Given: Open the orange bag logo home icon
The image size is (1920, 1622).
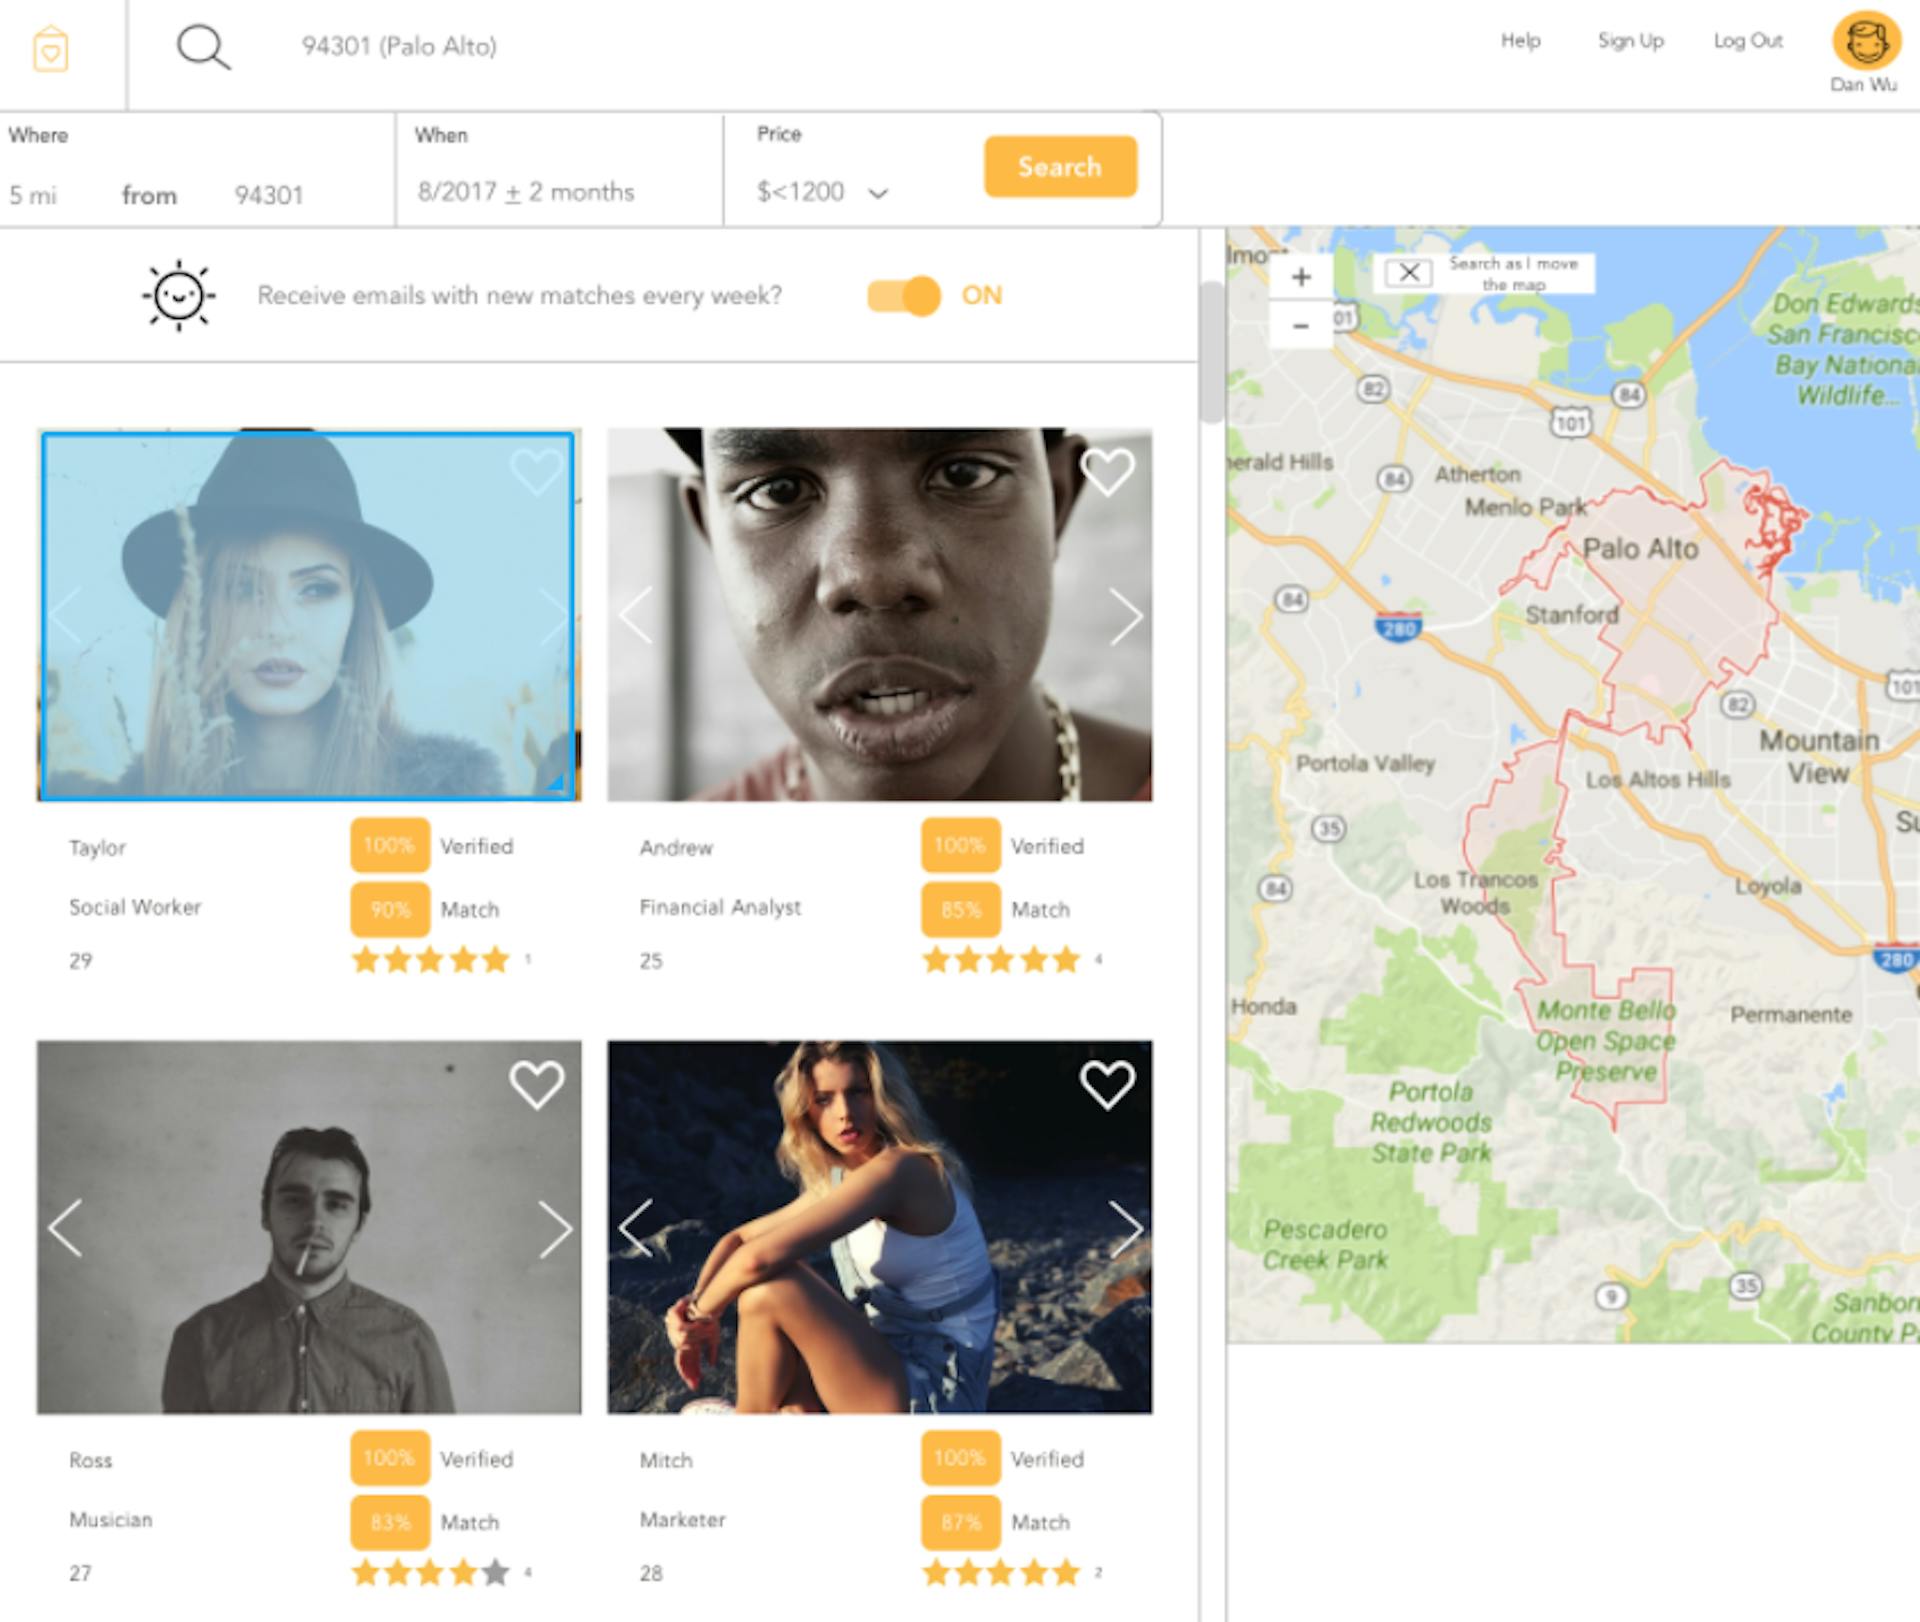Looking at the screenshot, I should click(x=50, y=49).
